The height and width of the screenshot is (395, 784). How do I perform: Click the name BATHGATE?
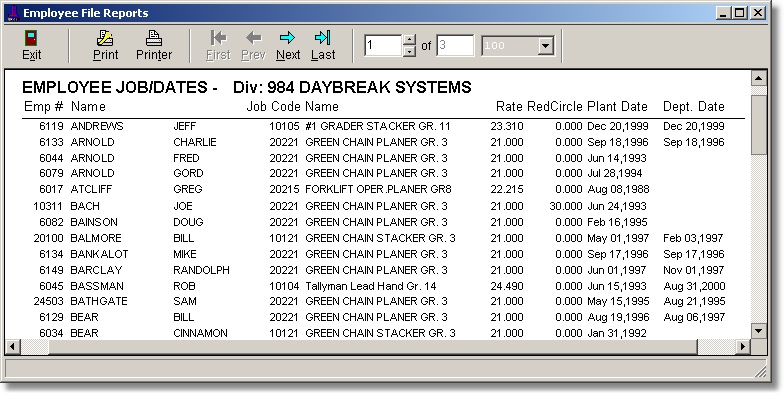tap(99, 301)
